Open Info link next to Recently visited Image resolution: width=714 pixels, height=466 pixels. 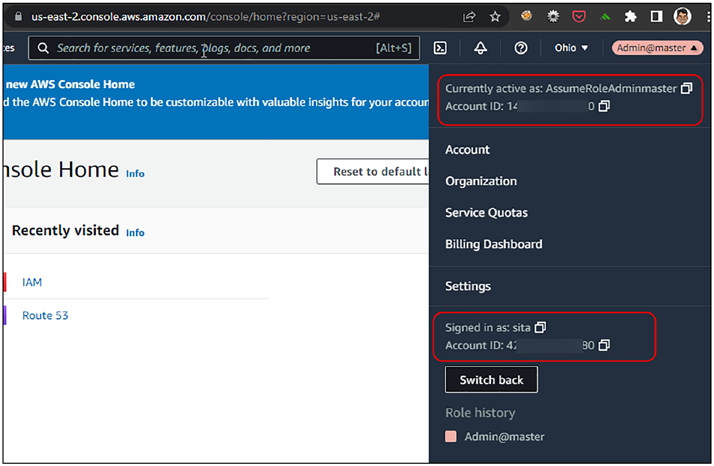[135, 232]
